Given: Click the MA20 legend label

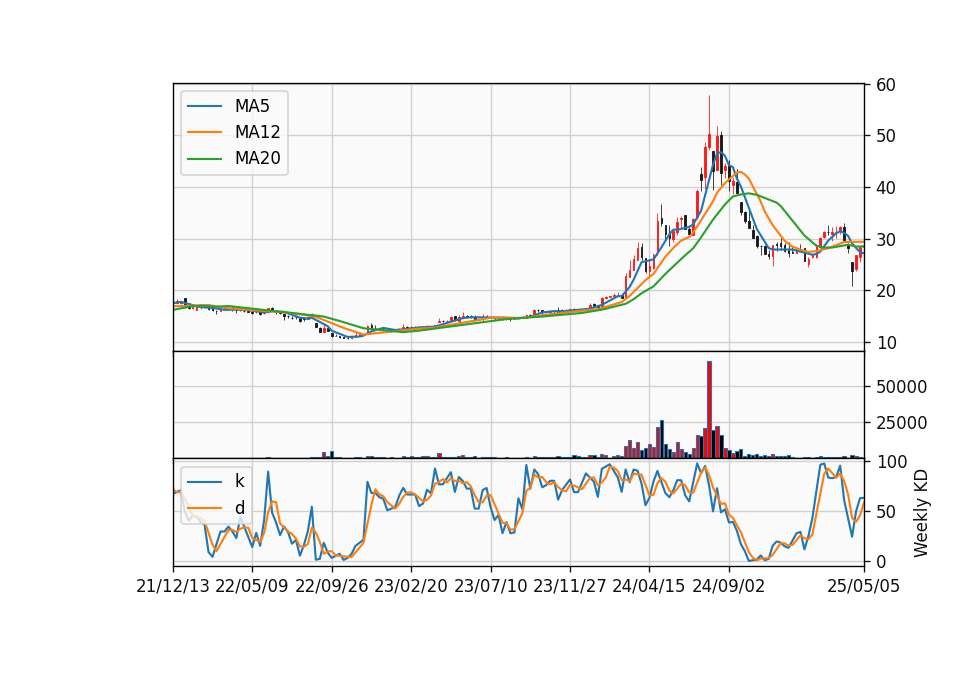Looking at the screenshot, I should pos(257,158).
